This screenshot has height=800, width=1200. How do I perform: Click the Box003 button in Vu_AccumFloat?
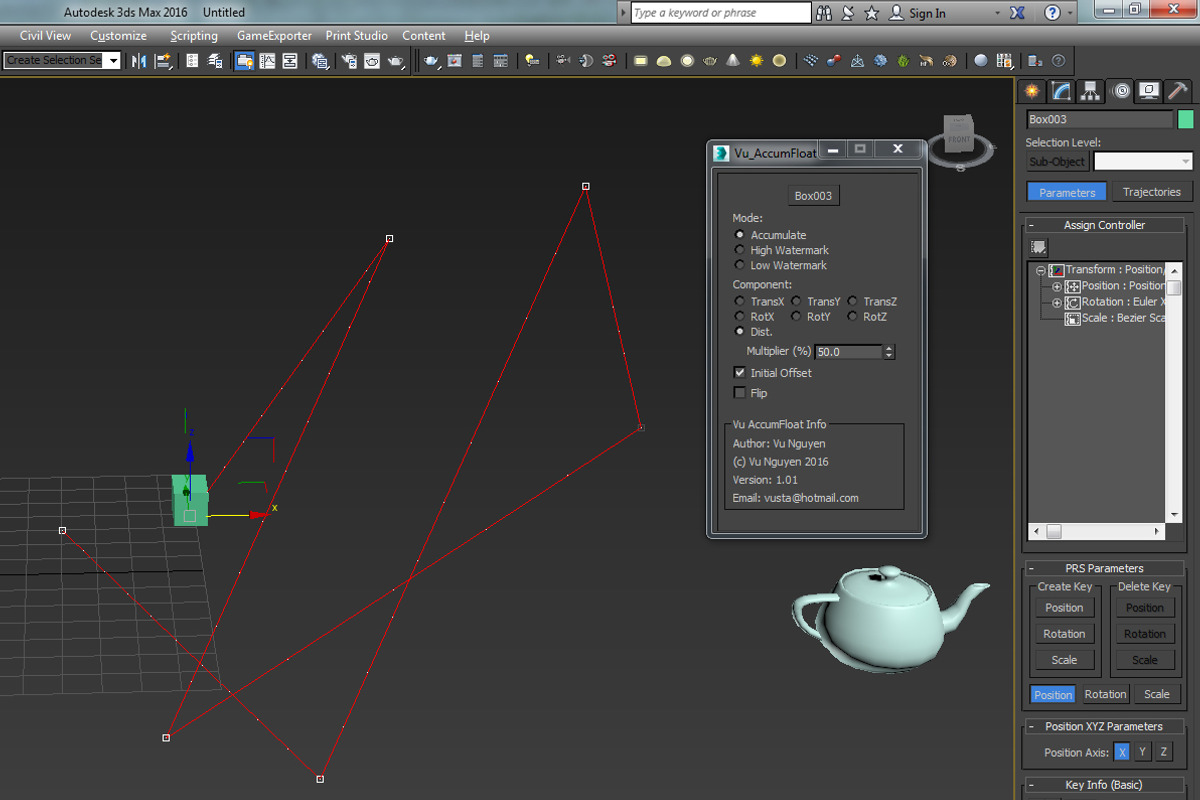[x=813, y=196]
